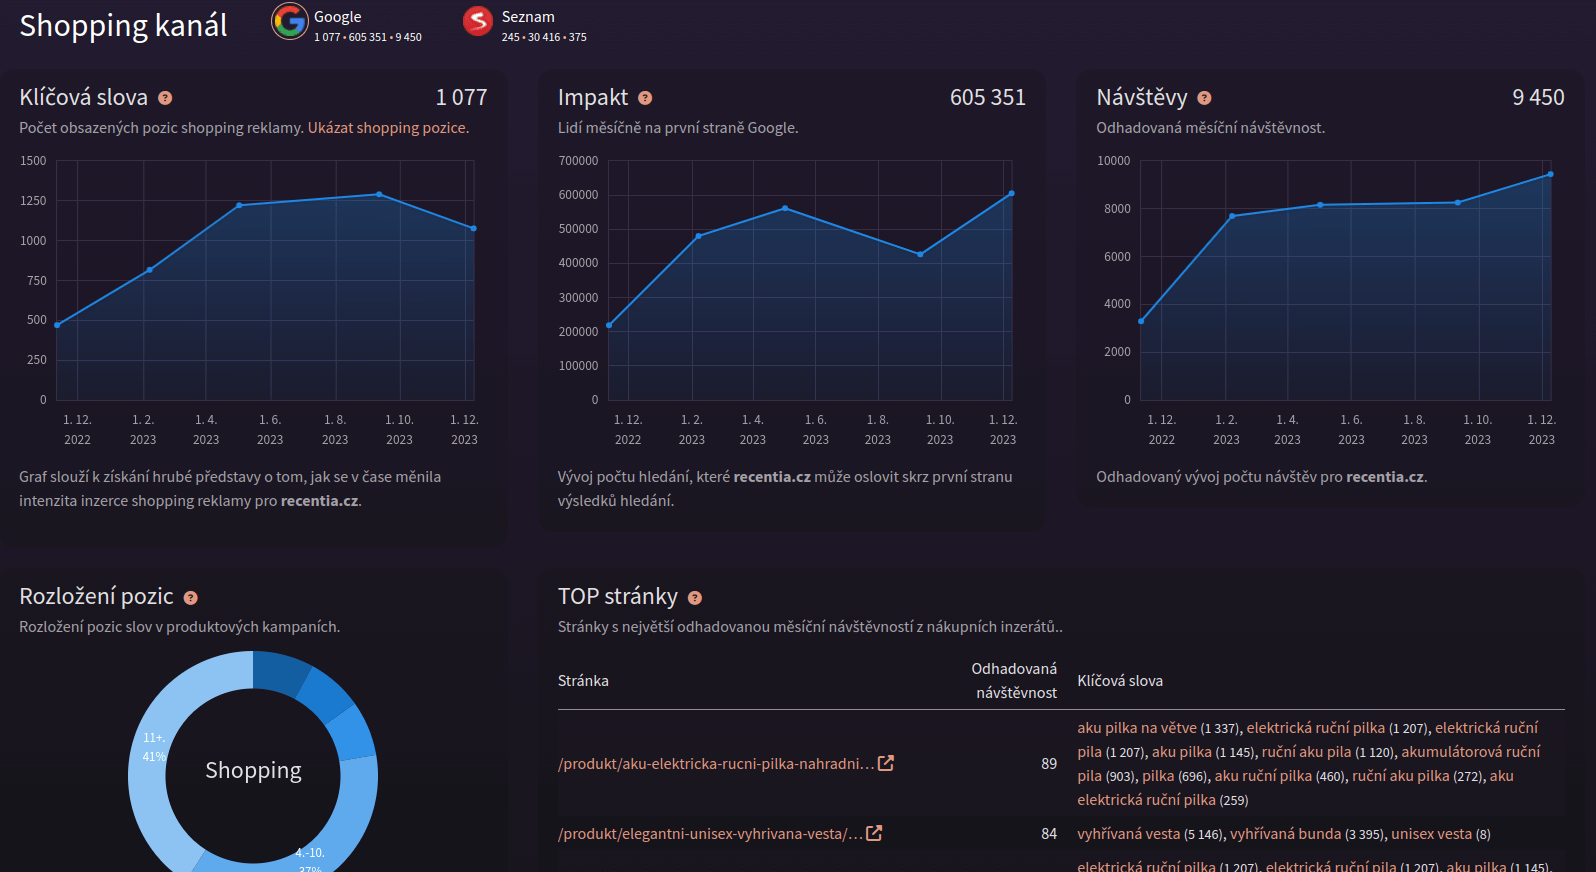Open external link icon for aku-elektricka-rucni-pilka page
Image resolution: width=1596 pixels, height=872 pixels.
(886, 763)
